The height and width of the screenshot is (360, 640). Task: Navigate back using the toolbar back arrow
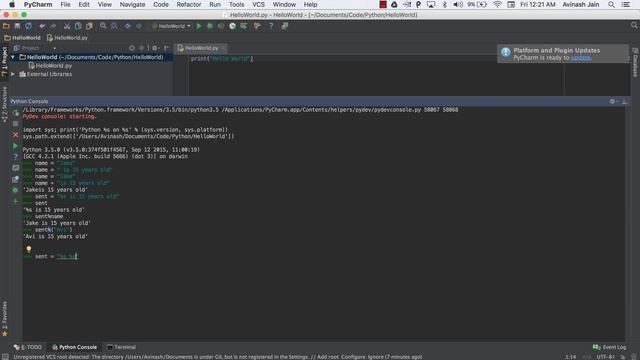pyautogui.click(x=128, y=26)
